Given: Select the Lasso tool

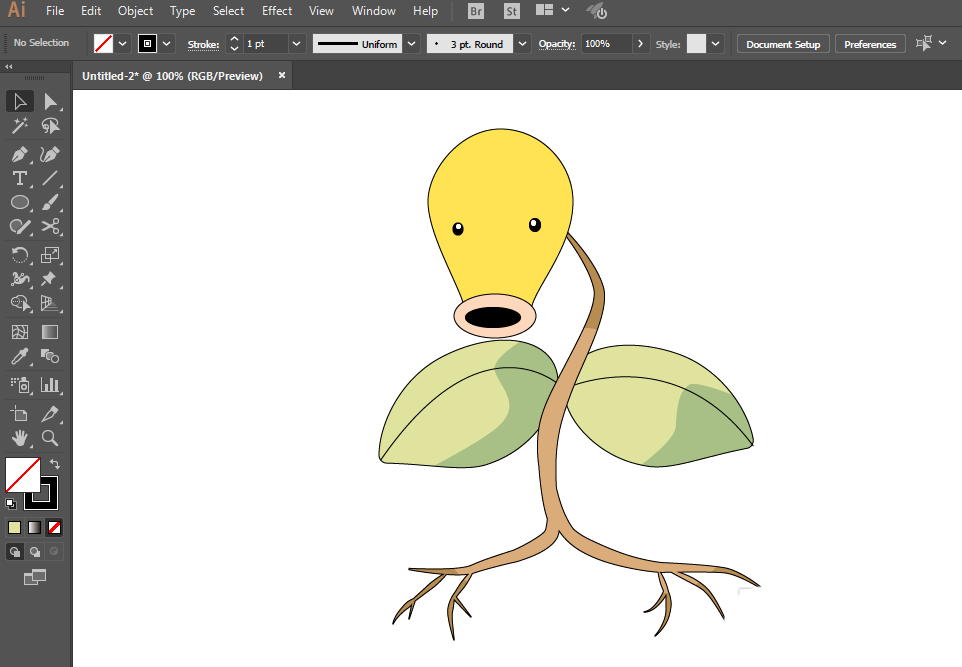Looking at the screenshot, I should (x=50, y=126).
